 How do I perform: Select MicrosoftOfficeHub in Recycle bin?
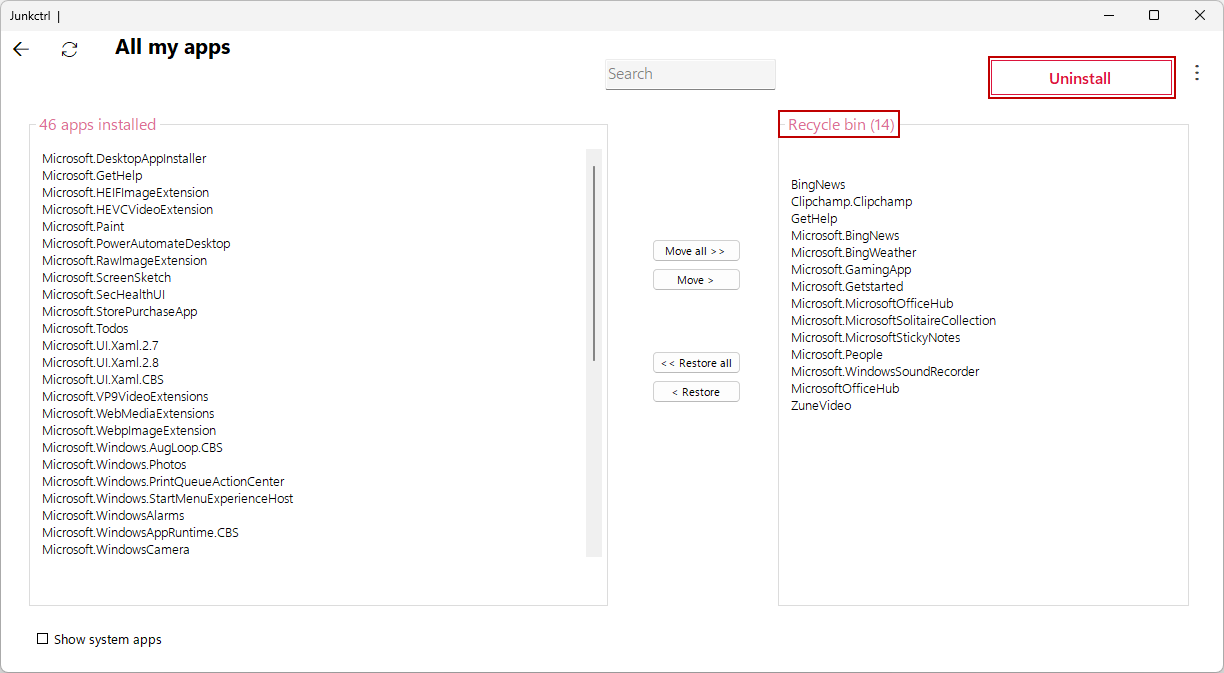[845, 389]
